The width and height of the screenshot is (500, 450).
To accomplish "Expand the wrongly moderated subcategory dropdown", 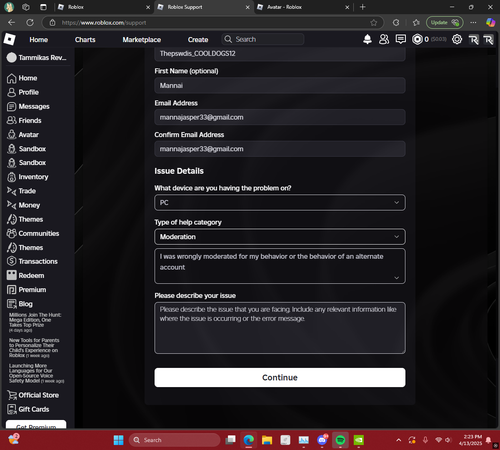I will point(280,266).
